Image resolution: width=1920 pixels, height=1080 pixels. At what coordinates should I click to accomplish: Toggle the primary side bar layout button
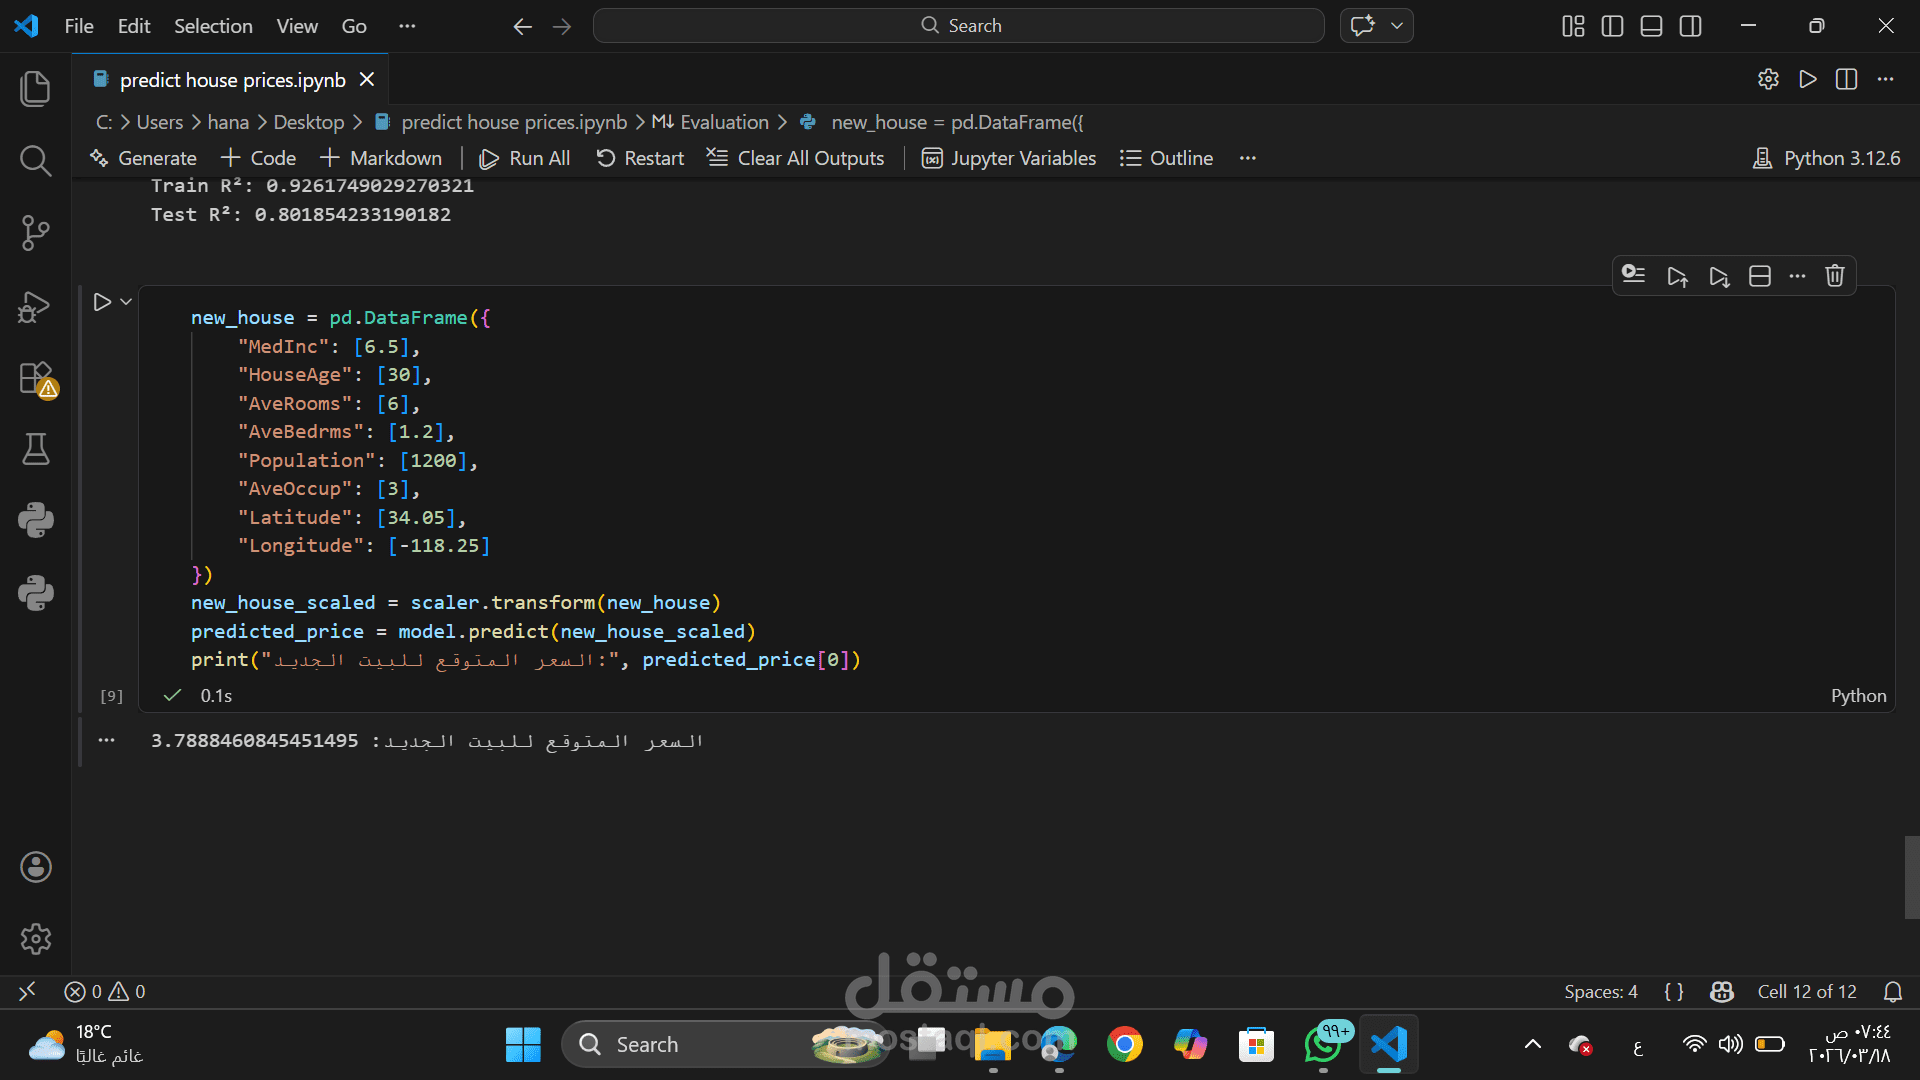click(x=1612, y=26)
